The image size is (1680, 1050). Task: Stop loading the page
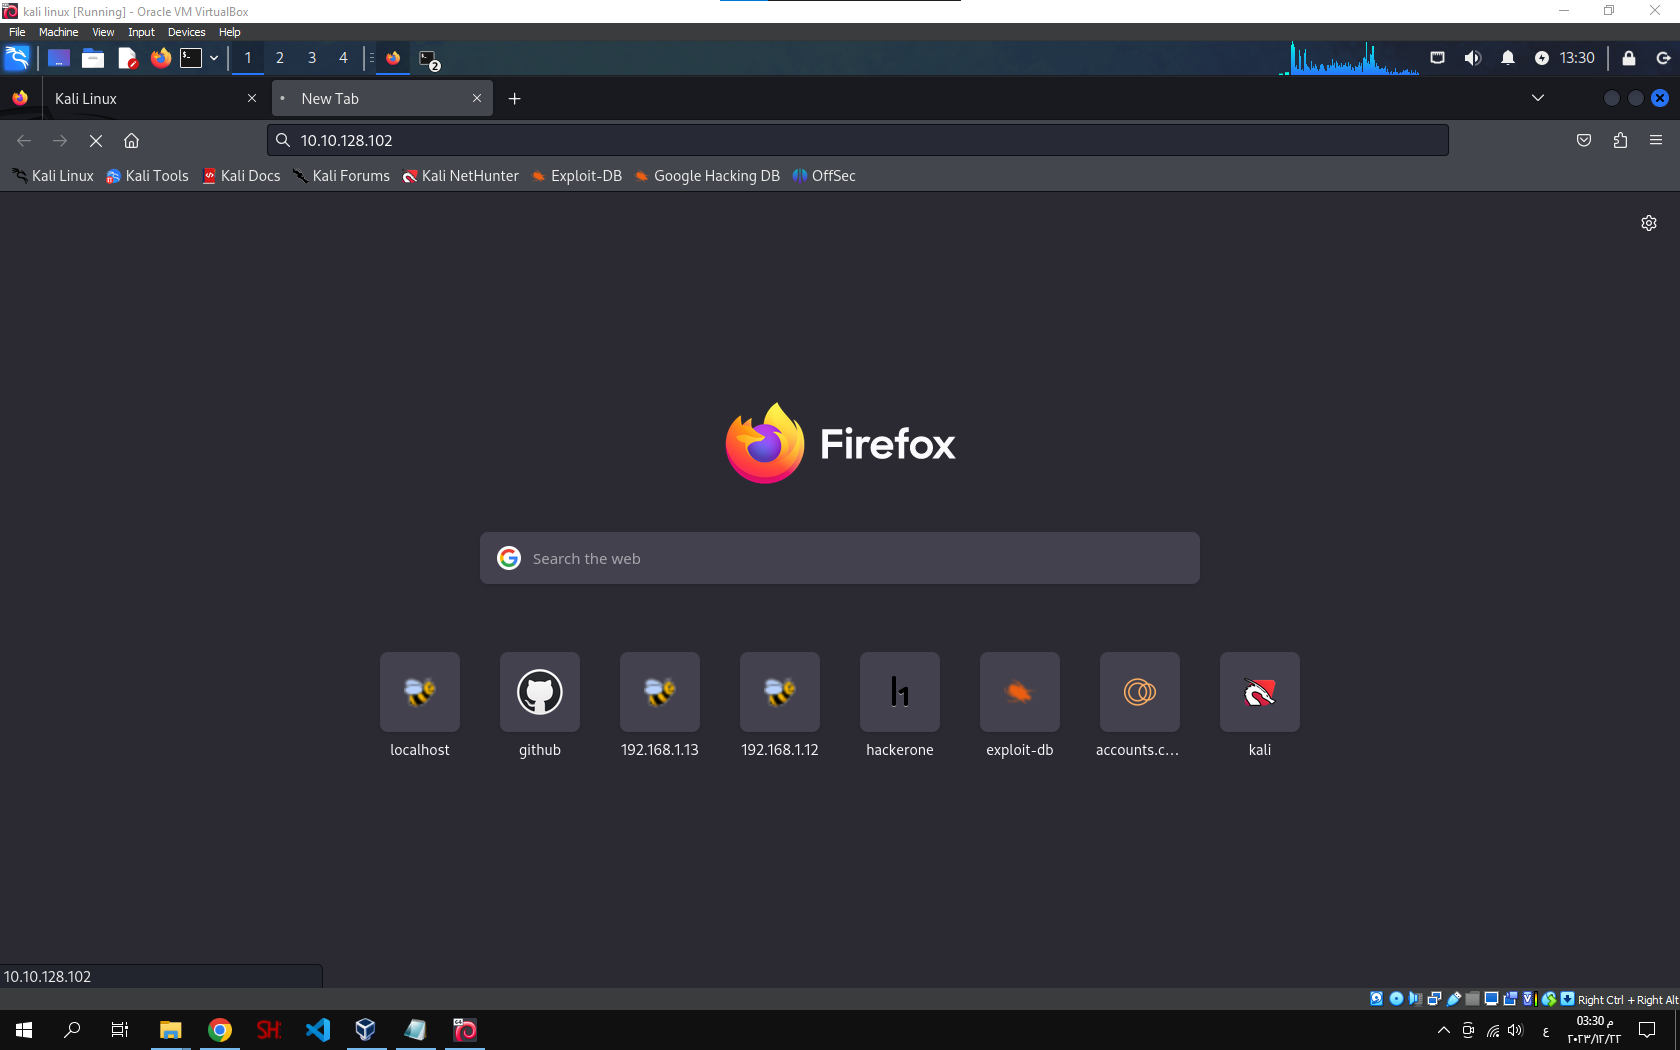[96, 140]
